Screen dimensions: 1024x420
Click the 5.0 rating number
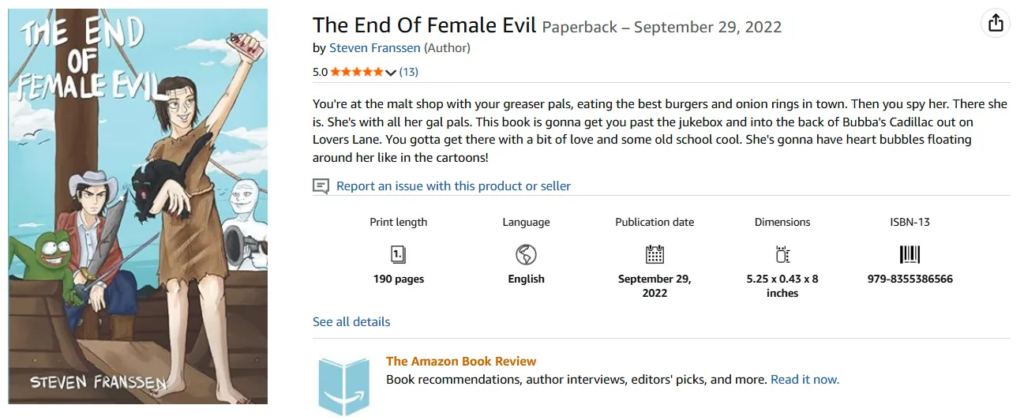coord(320,72)
